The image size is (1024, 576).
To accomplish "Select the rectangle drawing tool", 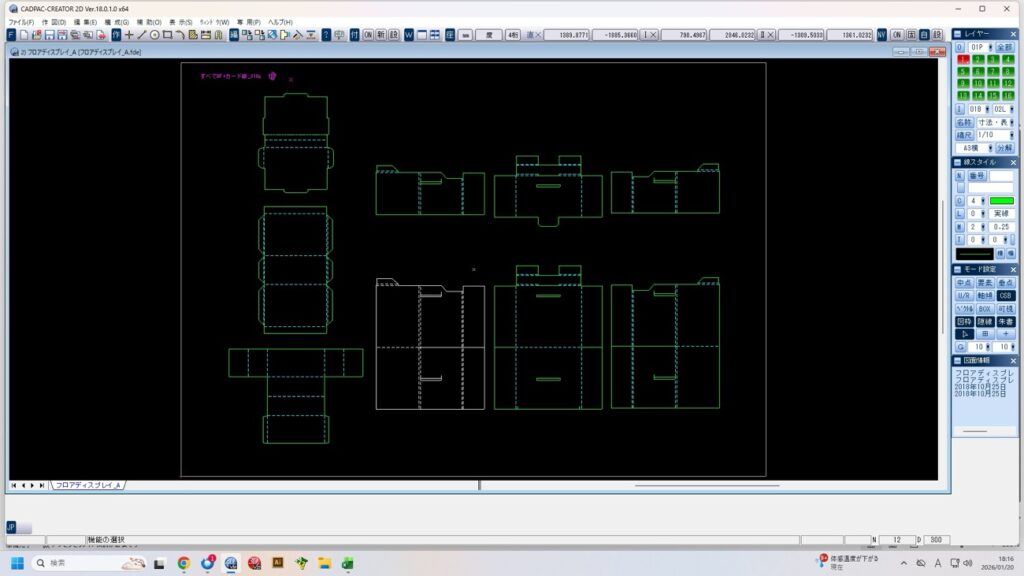I will click(x=167, y=35).
